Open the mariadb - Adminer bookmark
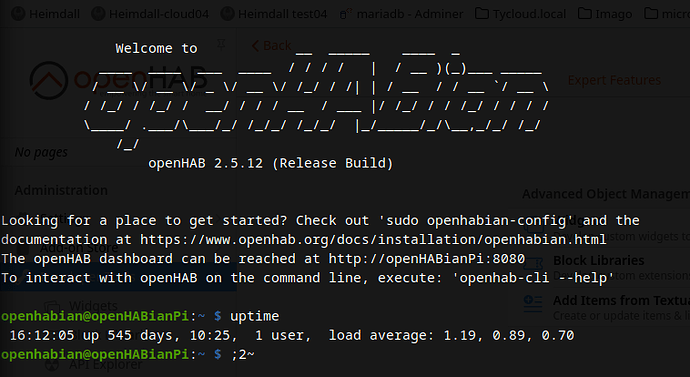The width and height of the screenshot is (690, 377). 402,14
